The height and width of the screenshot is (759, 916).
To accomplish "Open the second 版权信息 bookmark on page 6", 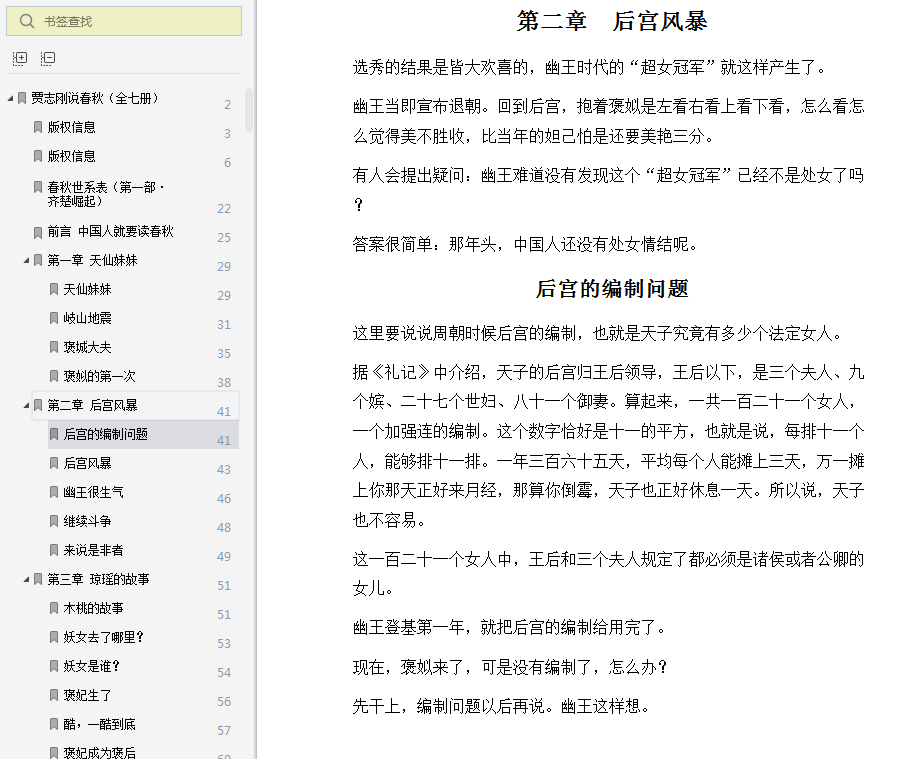I will coord(71,156).
